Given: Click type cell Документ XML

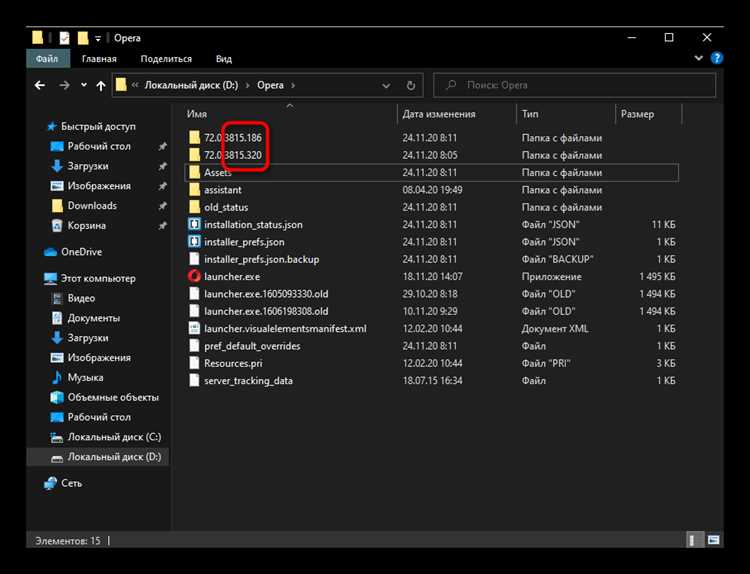Looking at the screenshot, I should [555, 329].
